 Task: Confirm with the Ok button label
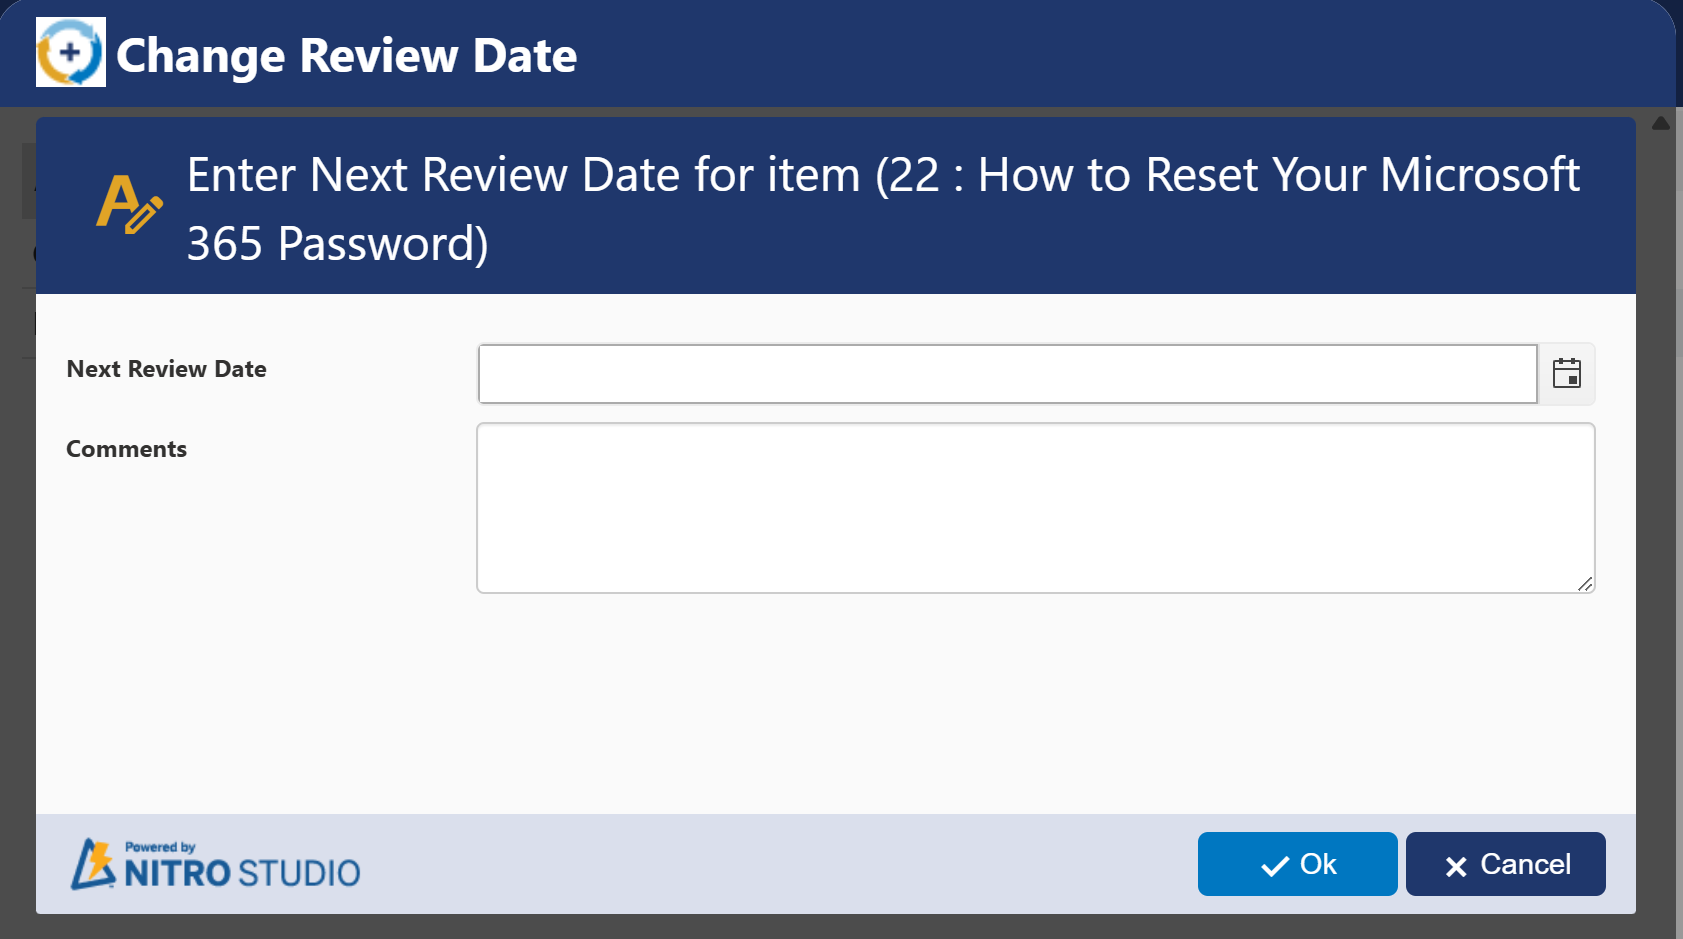click(1318, 864)
